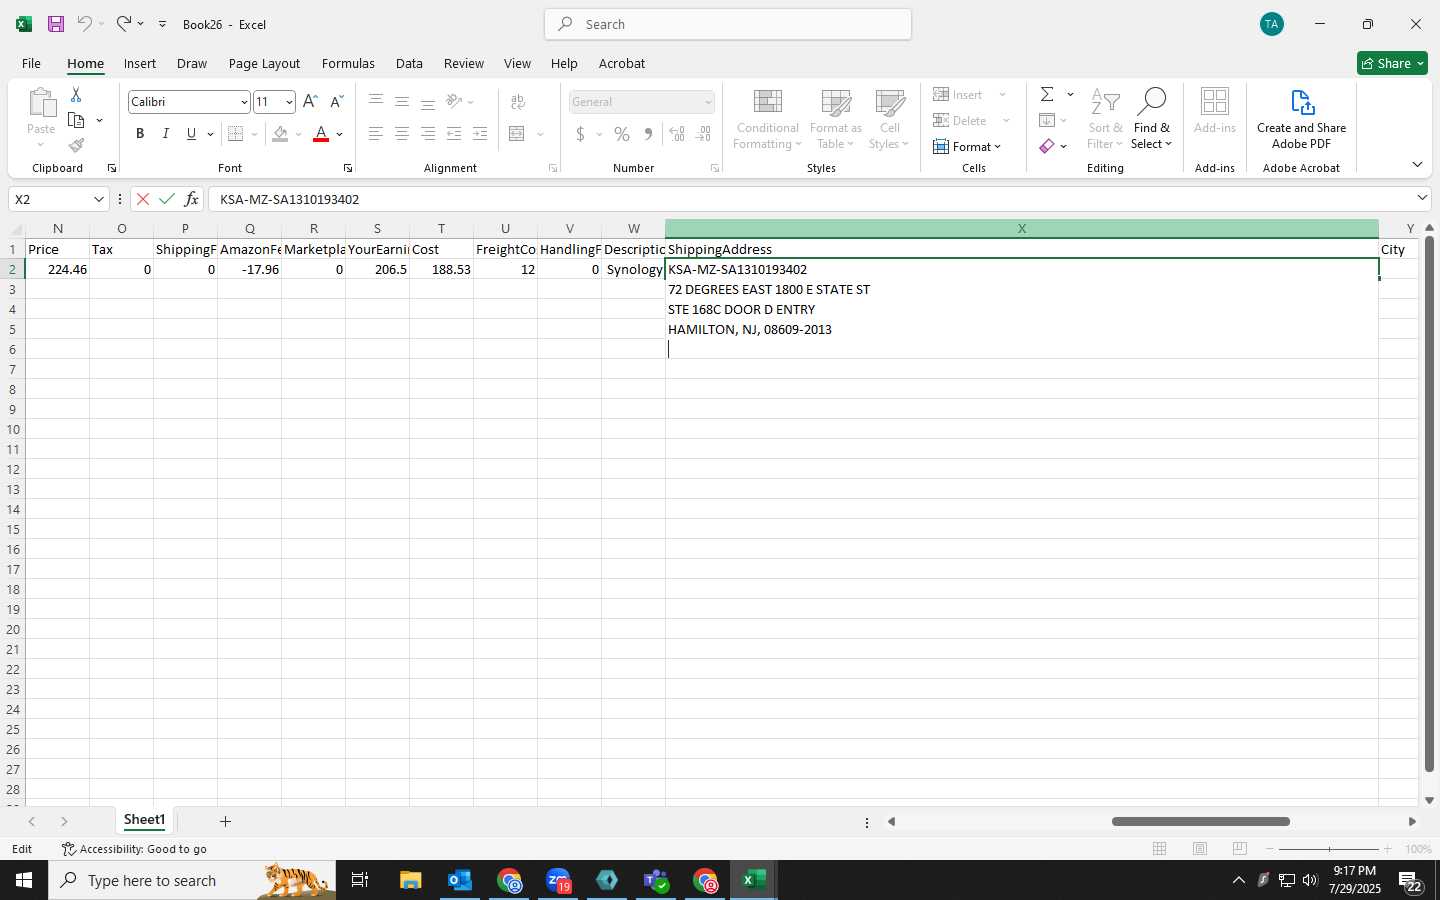
Task: Increase decimal places
Action: coord(677,134)
